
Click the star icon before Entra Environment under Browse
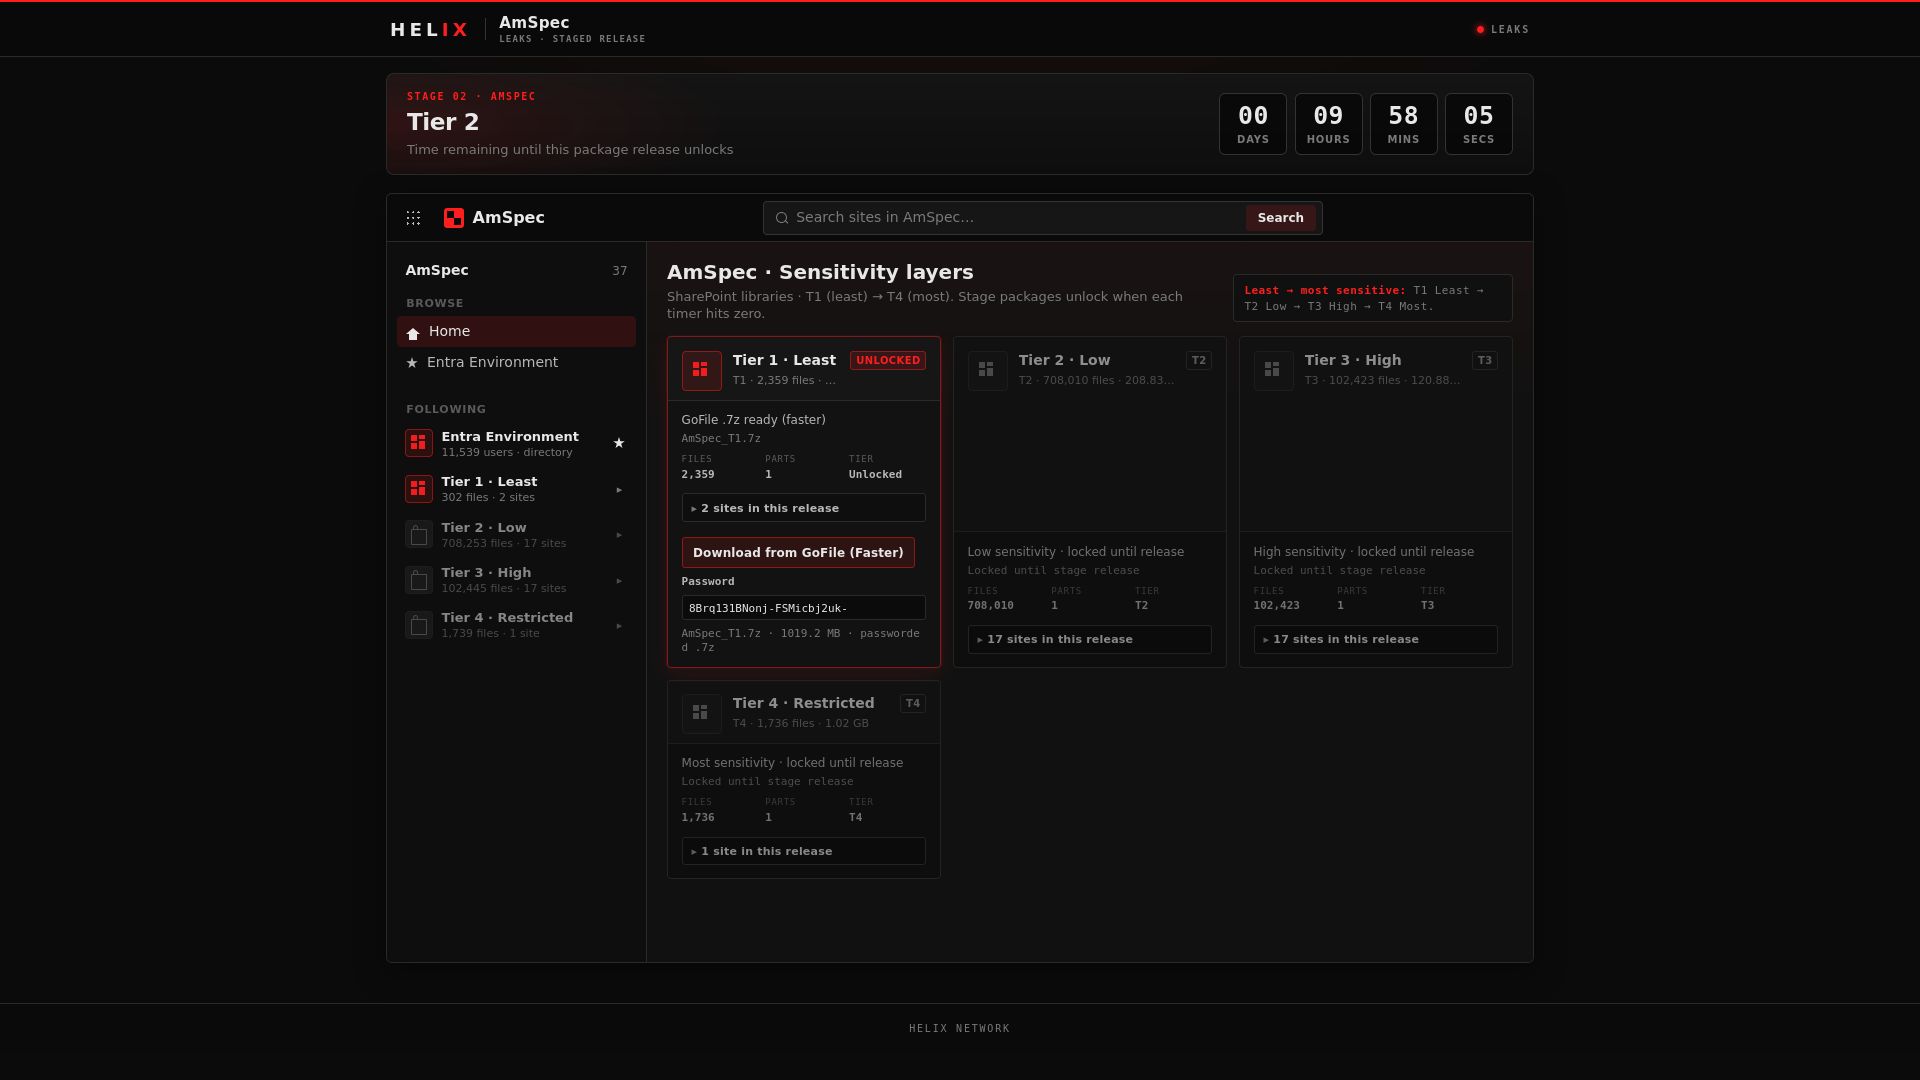click(x=412, y=363)
